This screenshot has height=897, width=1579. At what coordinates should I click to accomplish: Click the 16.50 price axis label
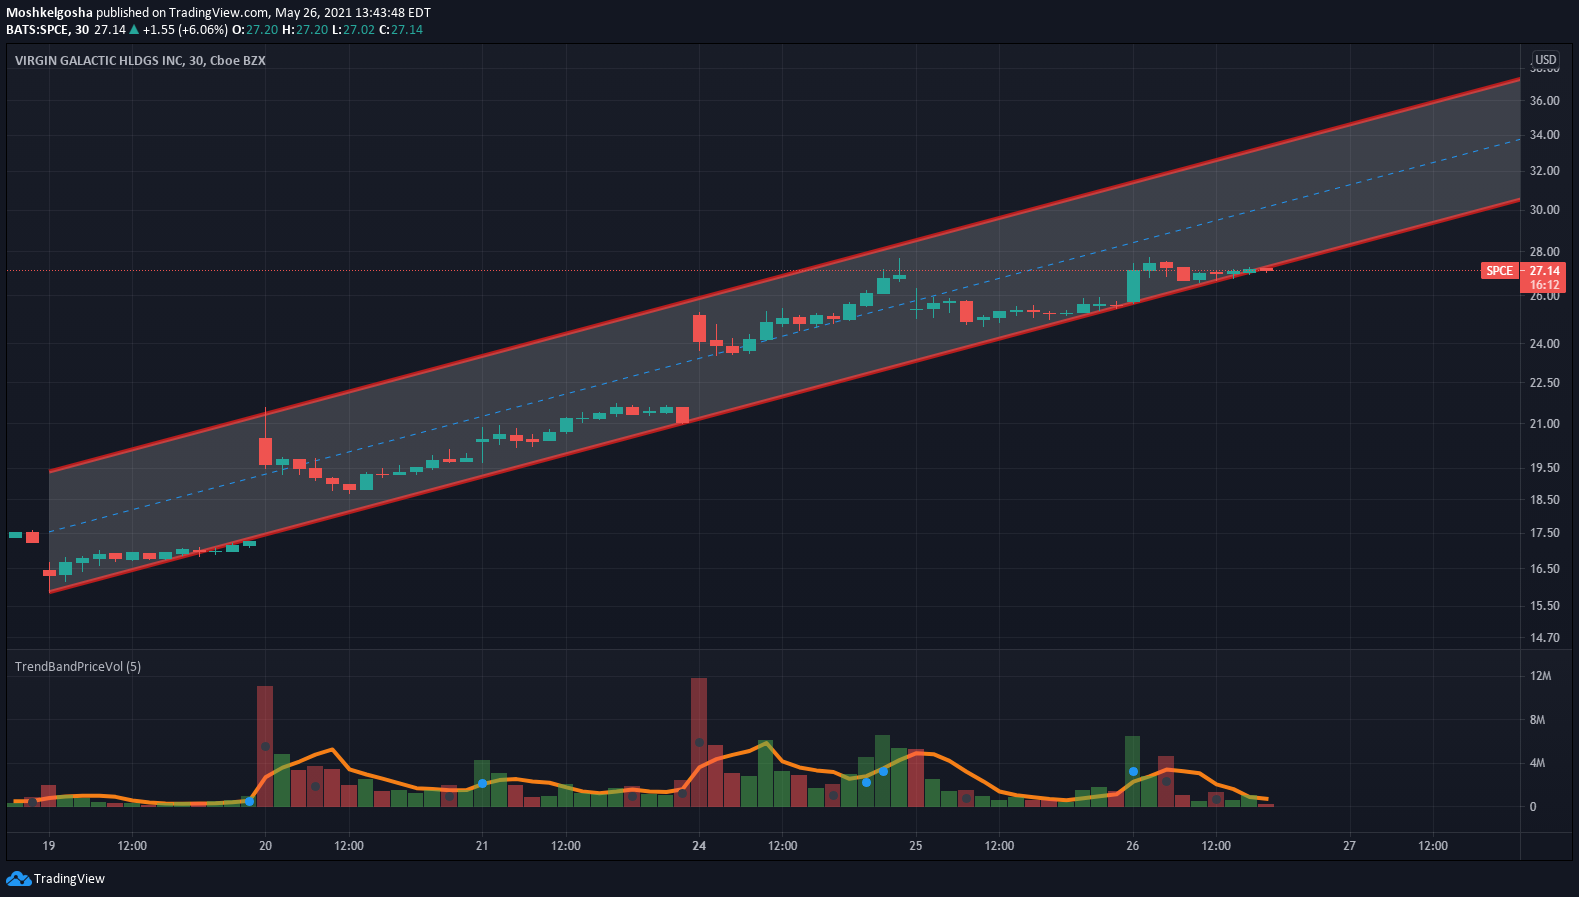click(1544, 569)
